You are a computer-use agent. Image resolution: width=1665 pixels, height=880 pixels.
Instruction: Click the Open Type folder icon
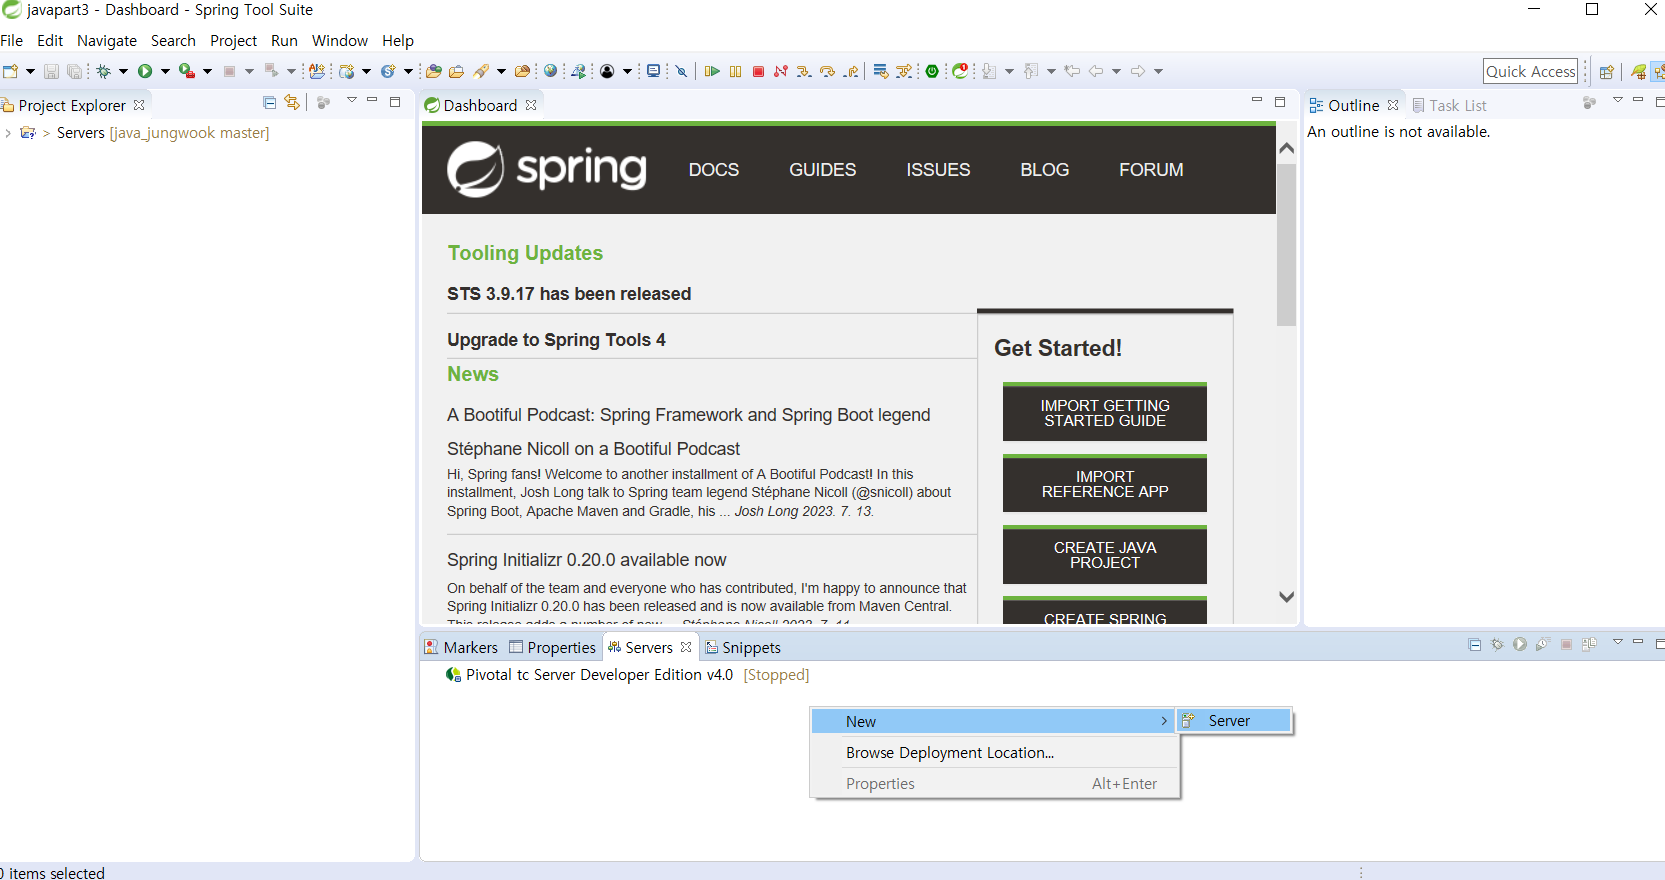tap(434, 71)
